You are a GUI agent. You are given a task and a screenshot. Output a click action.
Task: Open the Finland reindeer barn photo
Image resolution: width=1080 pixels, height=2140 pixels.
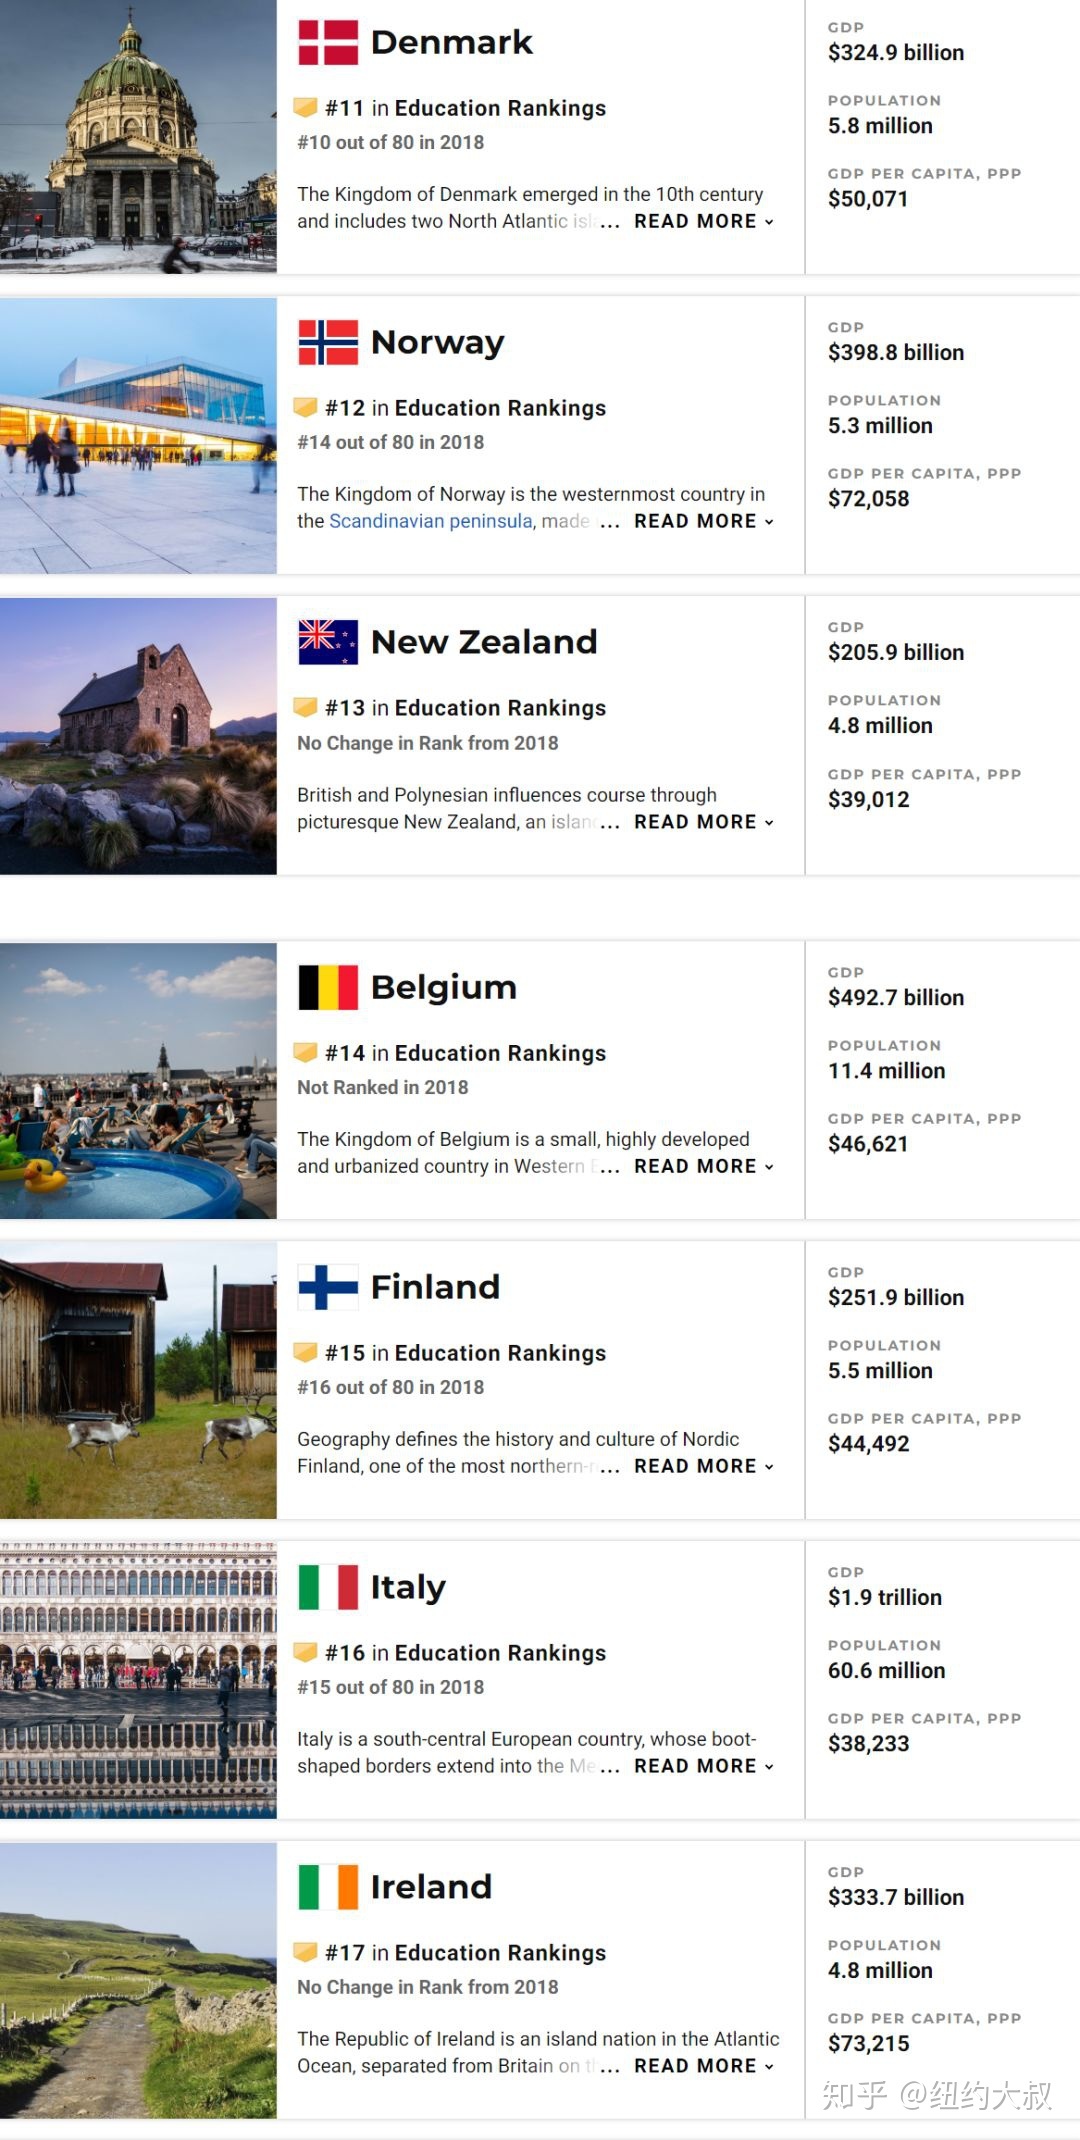click(138, 1381)
